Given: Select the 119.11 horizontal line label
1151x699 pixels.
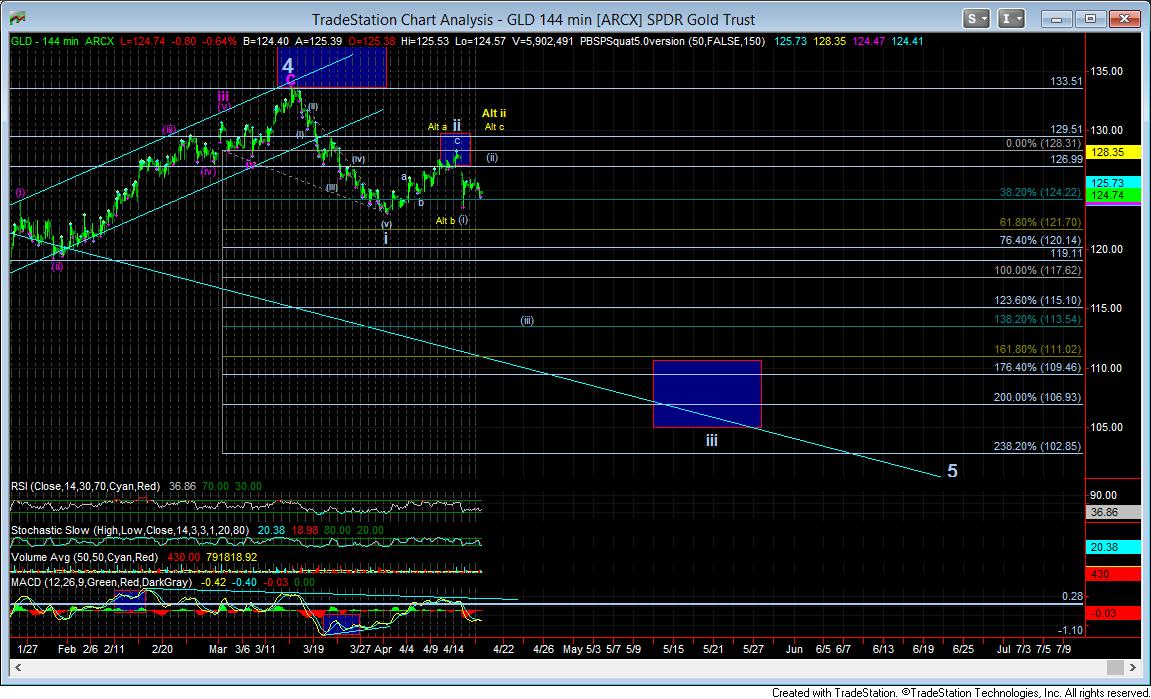Looking at the screenshot, I should coord(1066,253).
